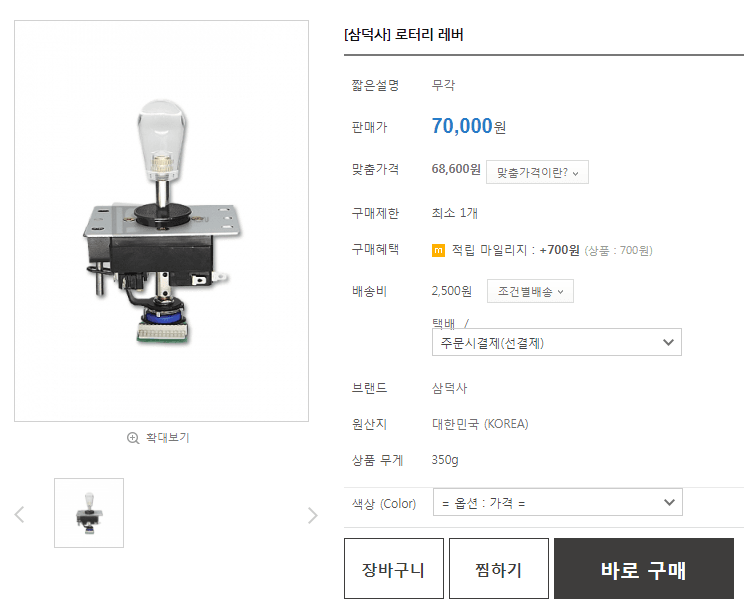Open the 확대보기 enlarged view link
This screenshot has width=751, height=610.
pyautogui.click(x=167, y=438)
